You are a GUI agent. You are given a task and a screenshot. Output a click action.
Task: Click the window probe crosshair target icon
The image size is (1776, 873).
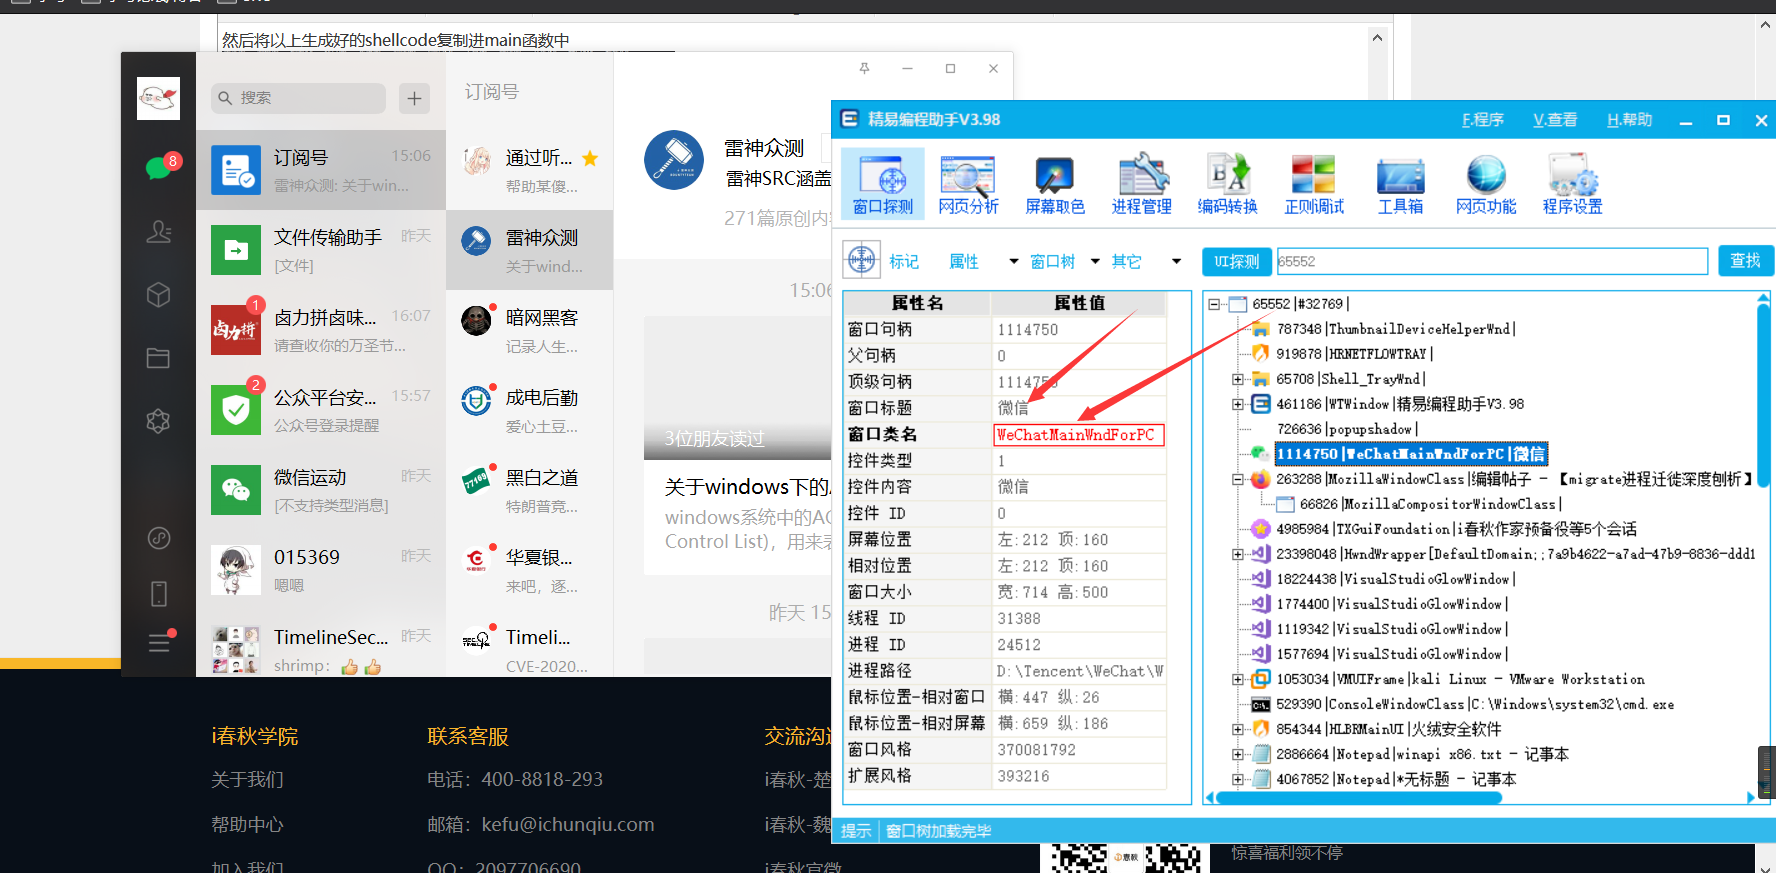862,260
